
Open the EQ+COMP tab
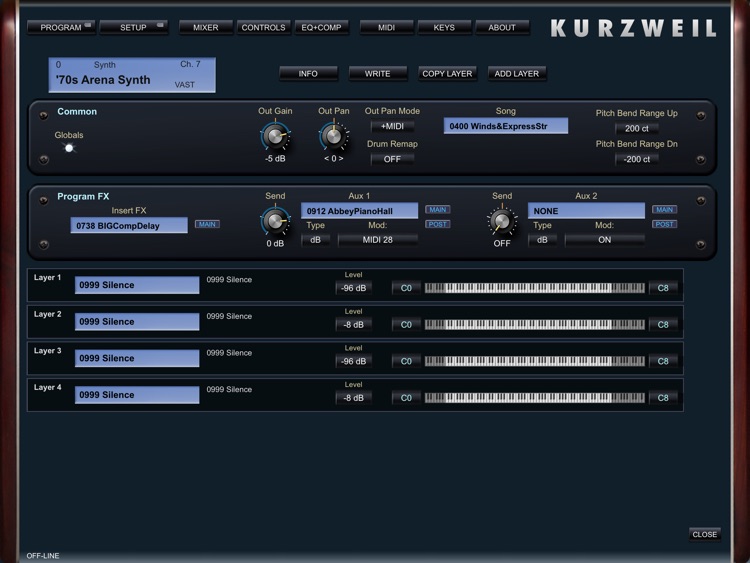point(321,27)
